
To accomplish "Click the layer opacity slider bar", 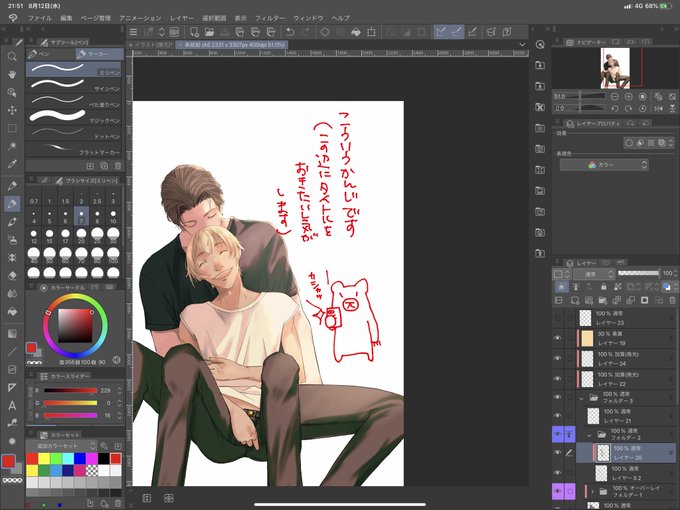I will [638, 273].
